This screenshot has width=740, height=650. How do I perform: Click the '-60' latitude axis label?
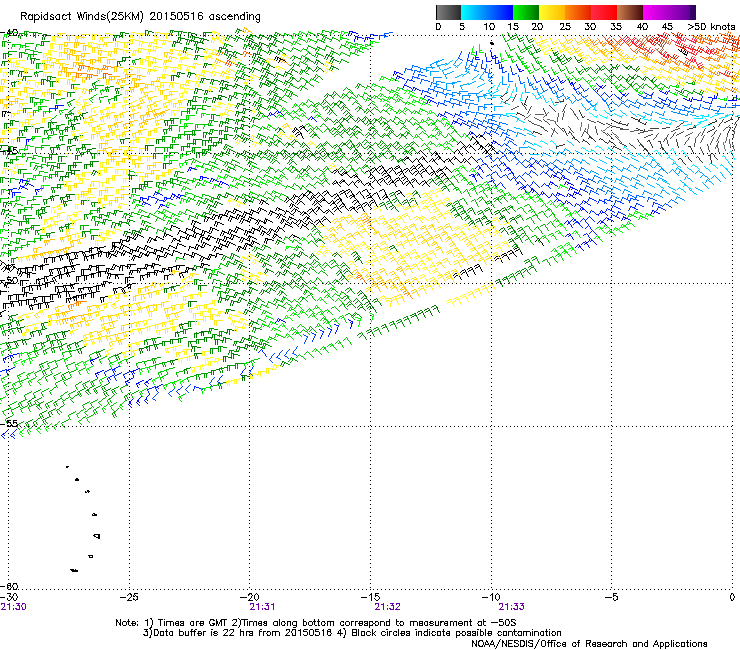[x=9, y=587]
